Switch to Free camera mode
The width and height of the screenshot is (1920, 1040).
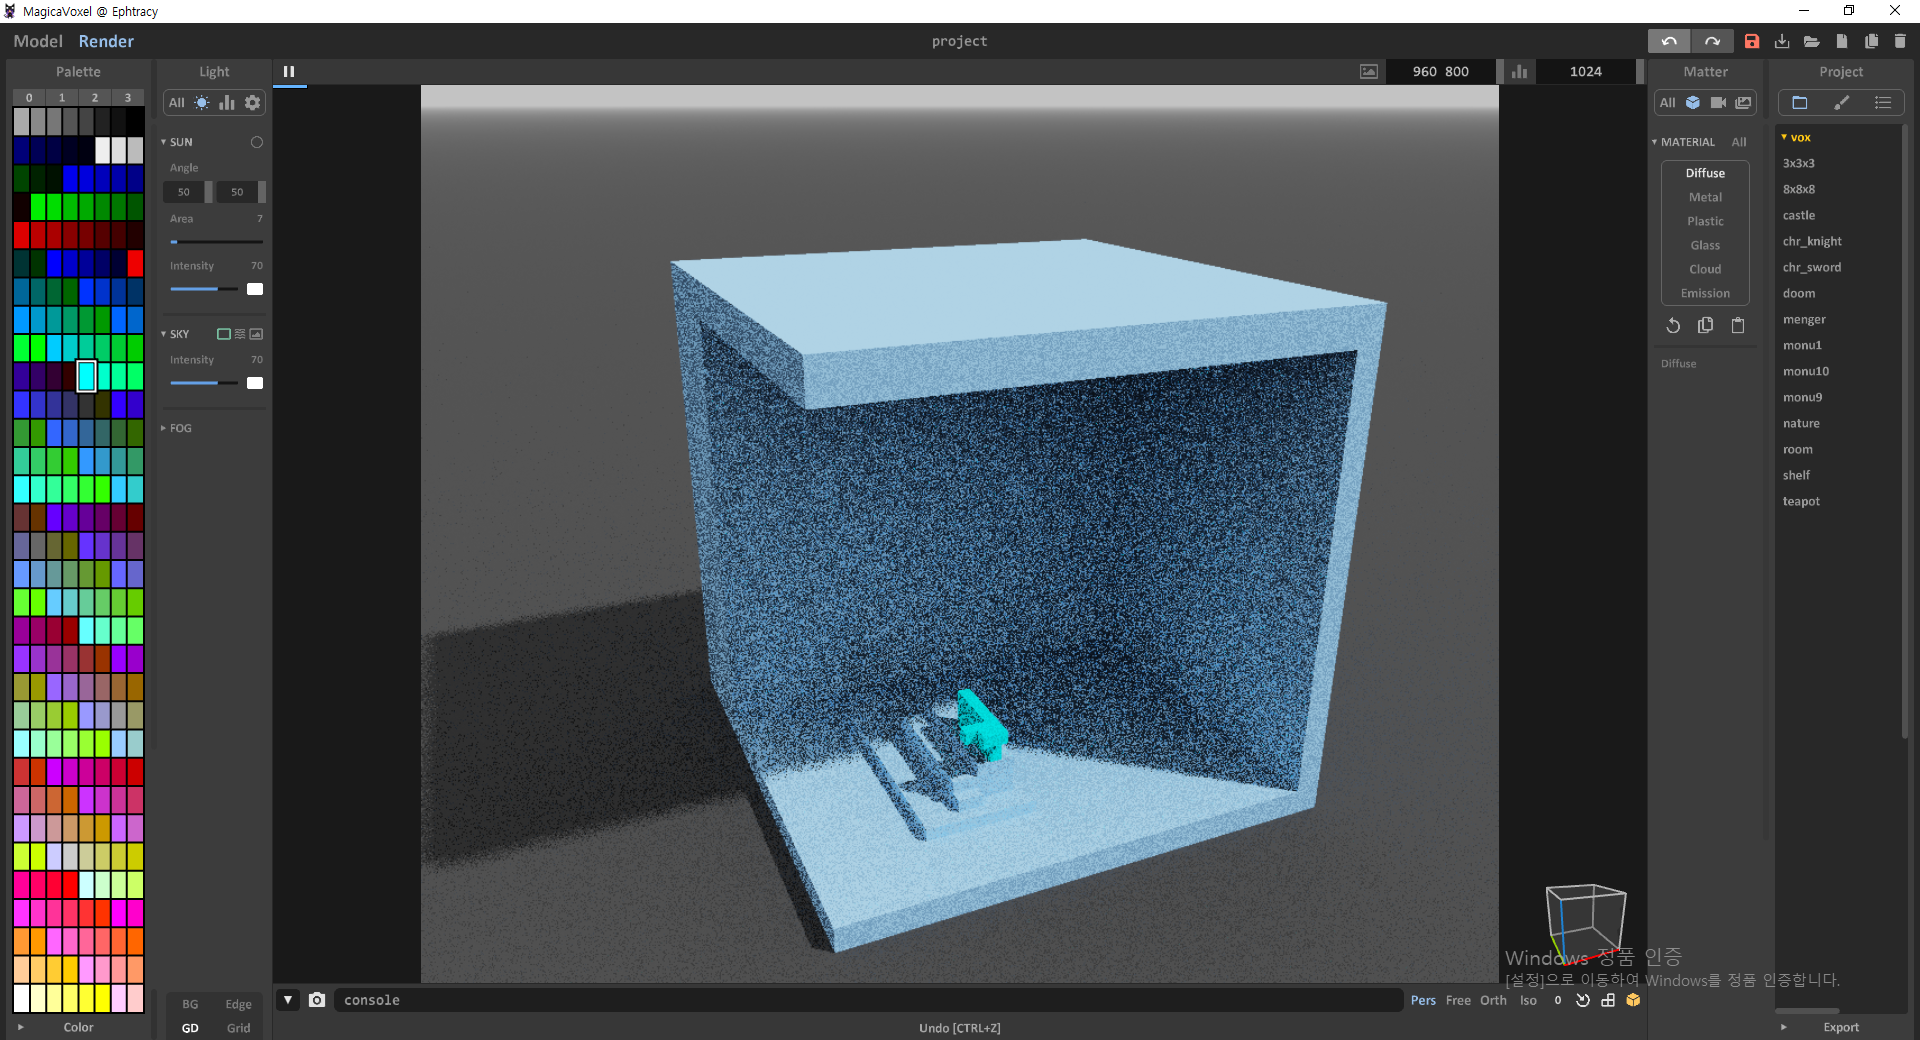click(x=1458, y=1000)
